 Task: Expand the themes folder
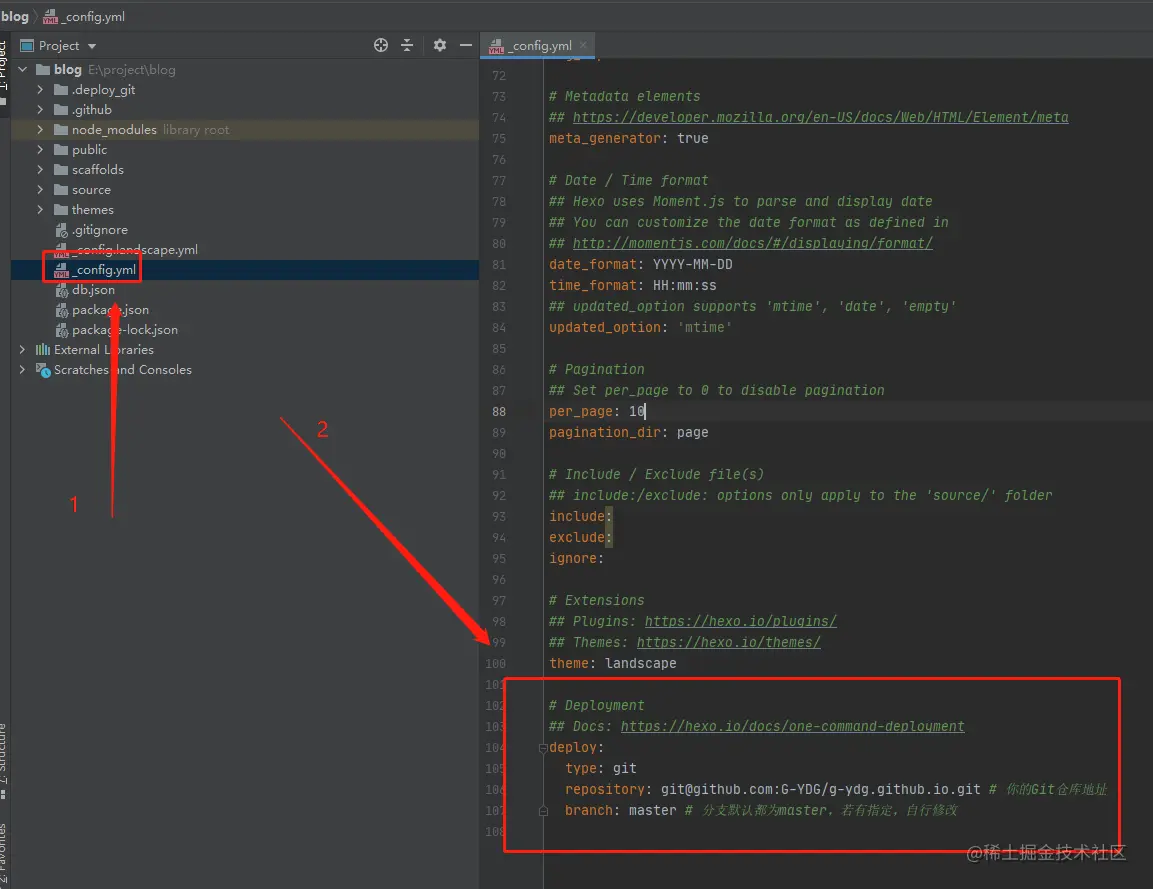pyautogui.click(x=40, y=210)
